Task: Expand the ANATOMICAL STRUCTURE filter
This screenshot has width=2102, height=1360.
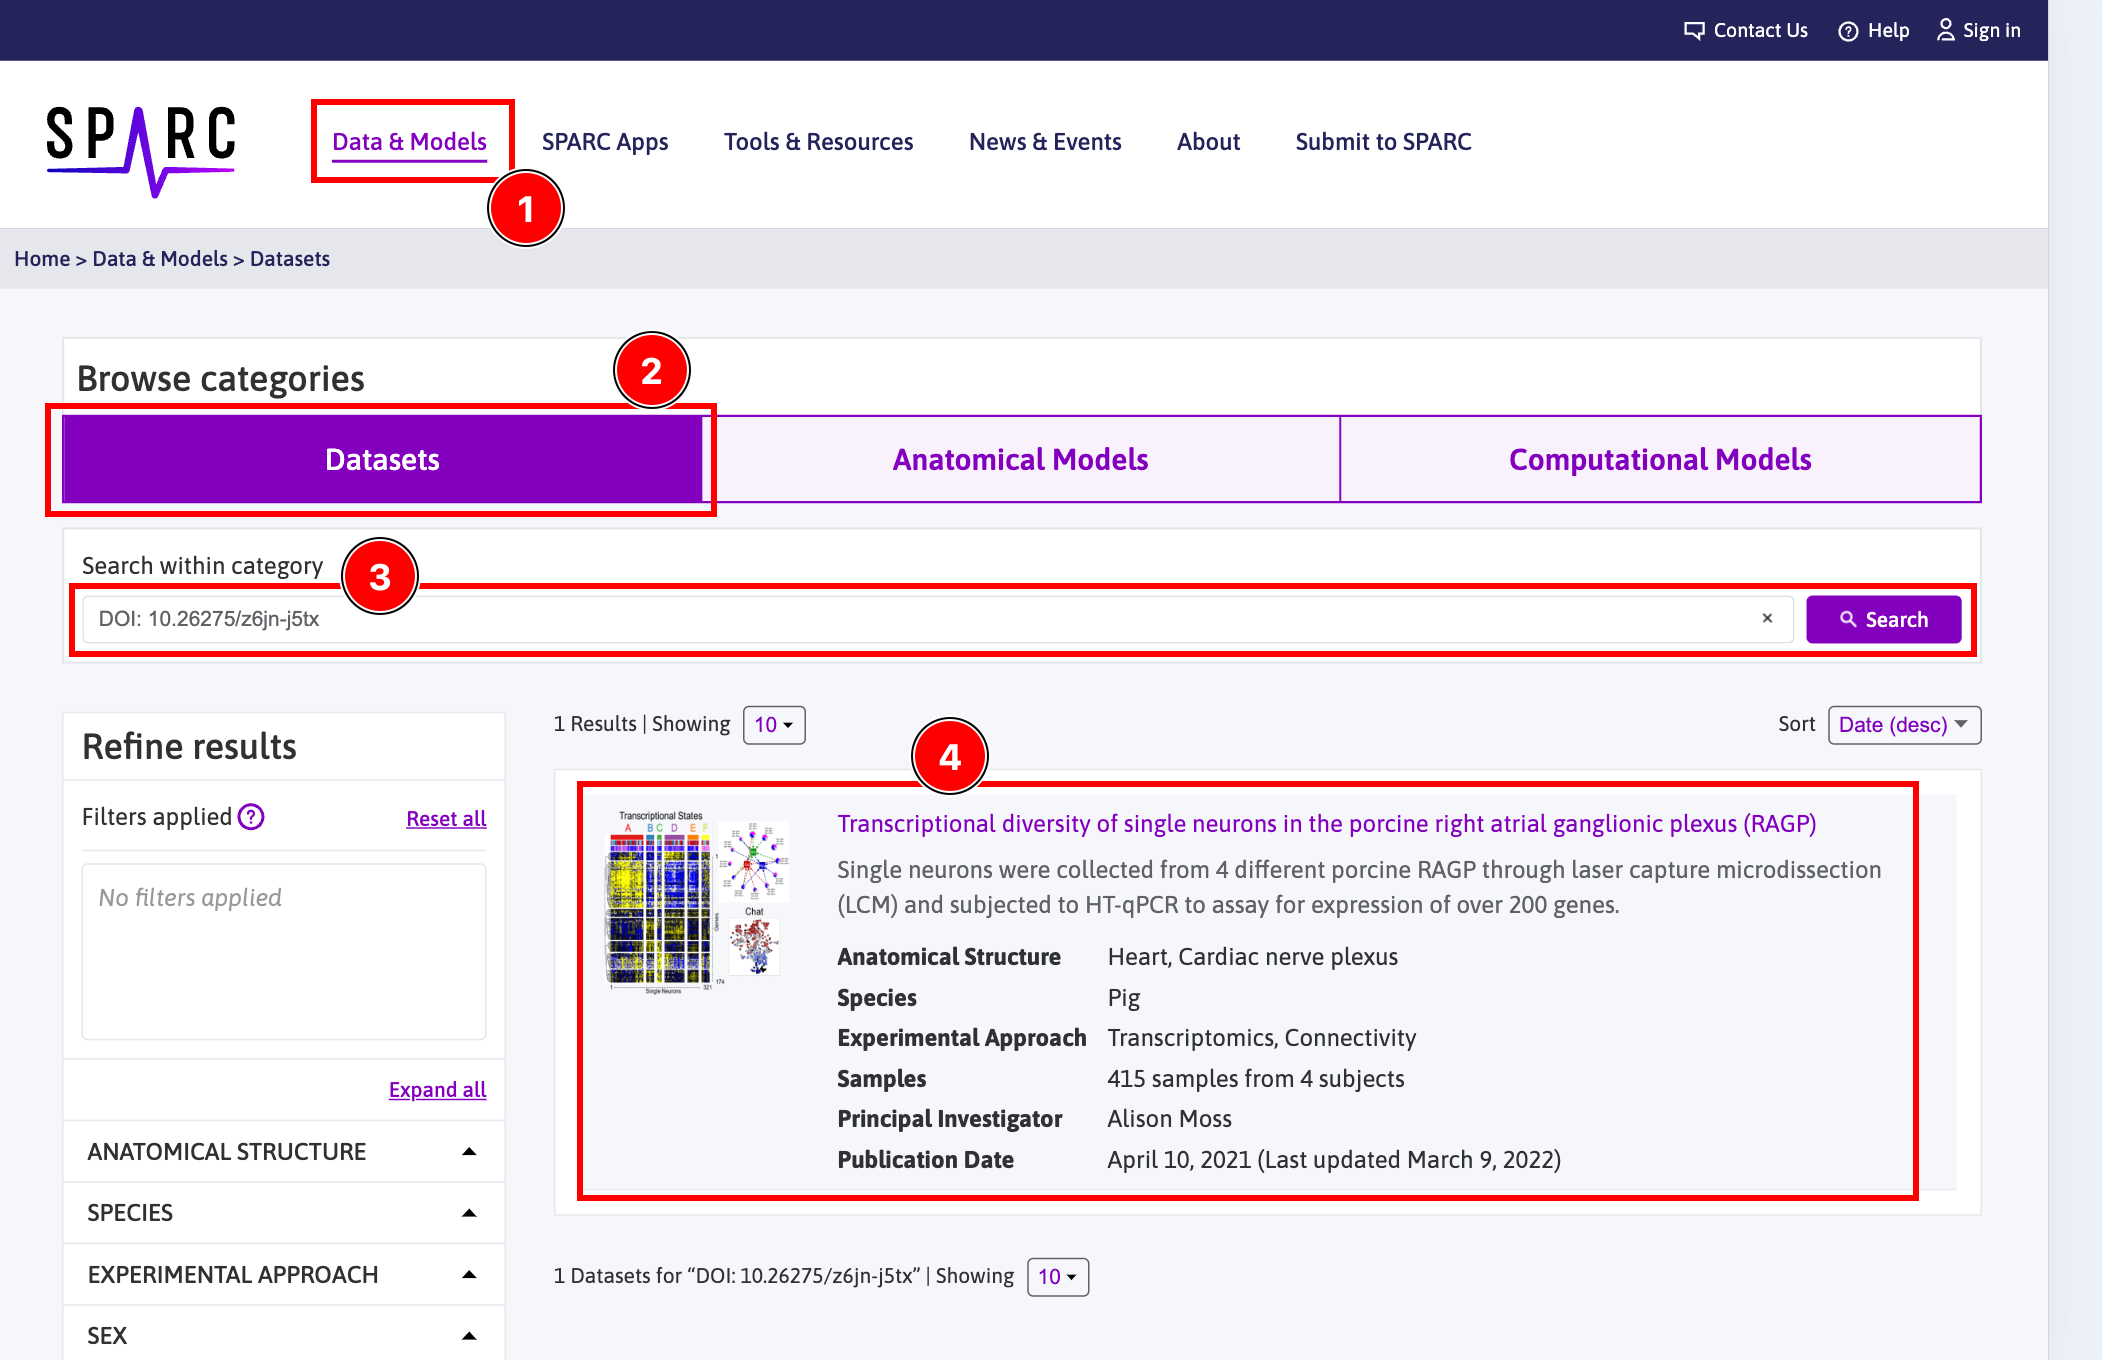Action: point(283,1152)
